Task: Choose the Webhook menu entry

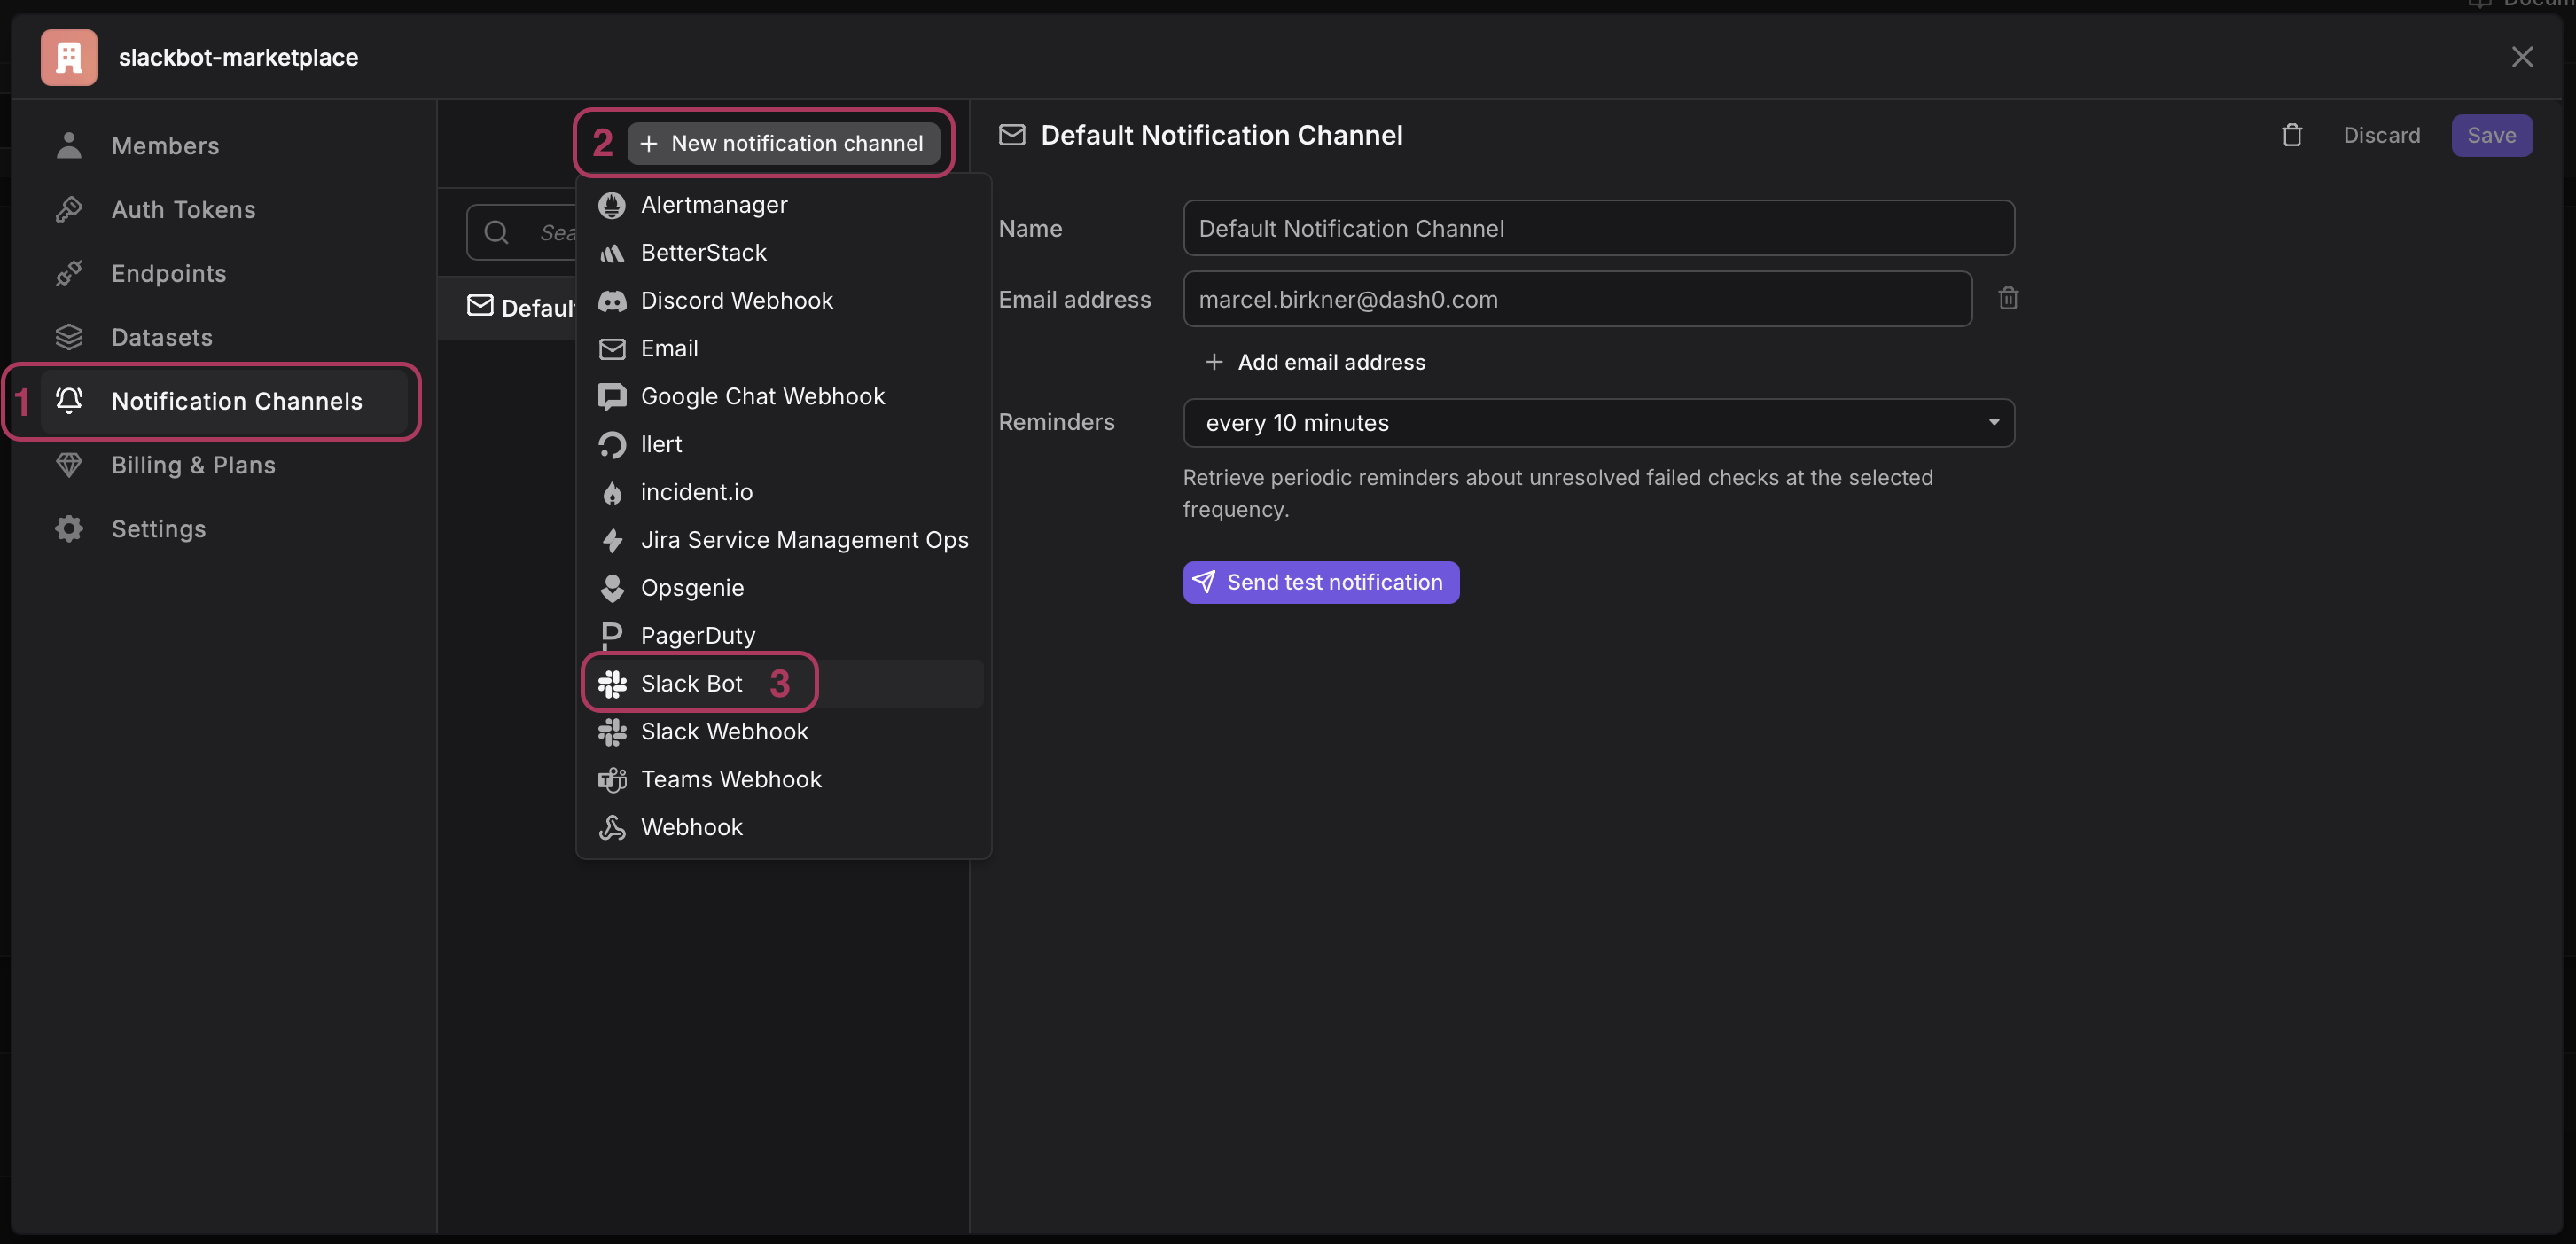Action: point(784,828)
